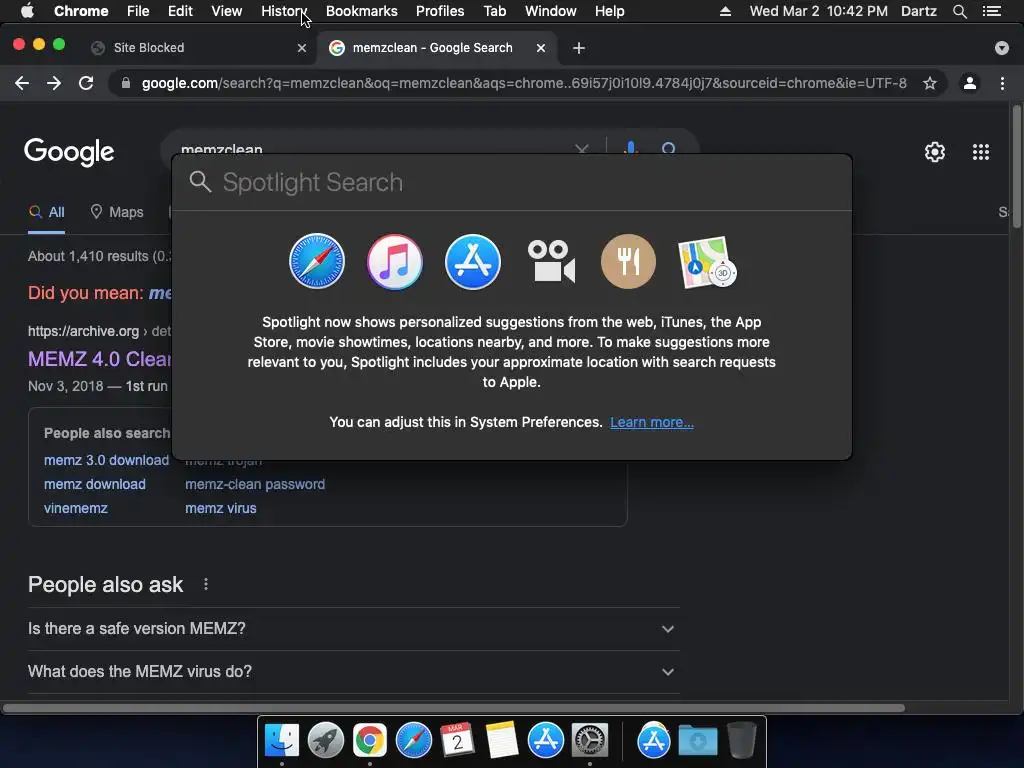1024x768 pixels.
Task: Click the iTunes music icon in Spotlight
Action: tap(394, 261)
